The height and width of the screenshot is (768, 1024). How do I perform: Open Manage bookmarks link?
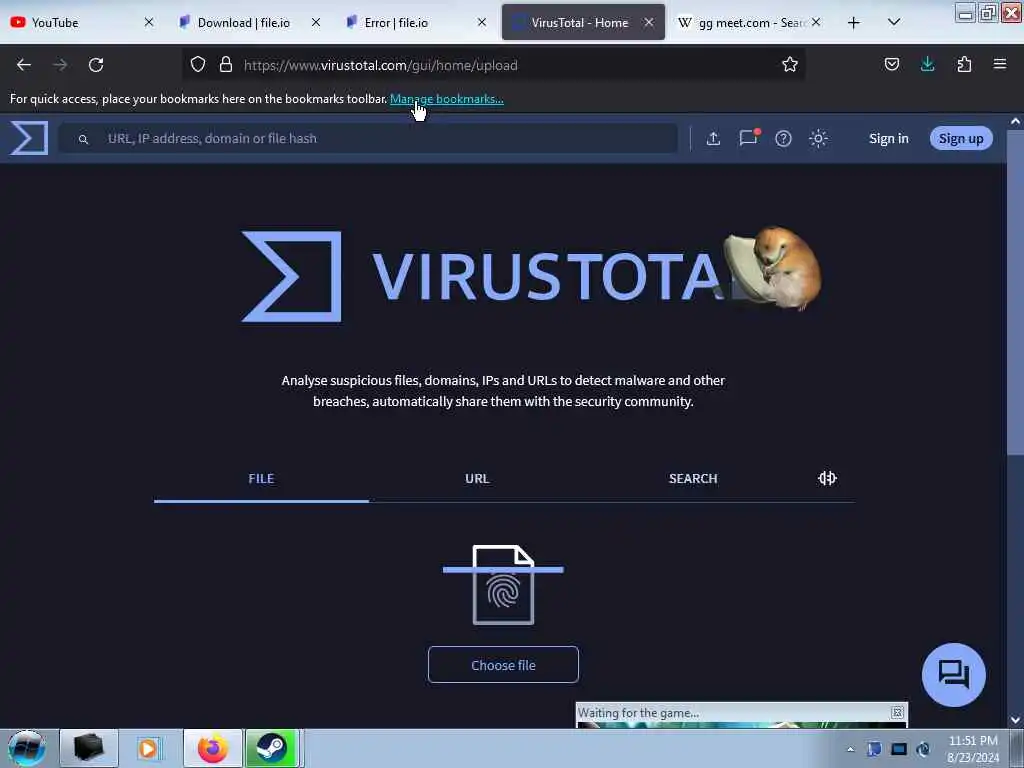tap(447, 99)
